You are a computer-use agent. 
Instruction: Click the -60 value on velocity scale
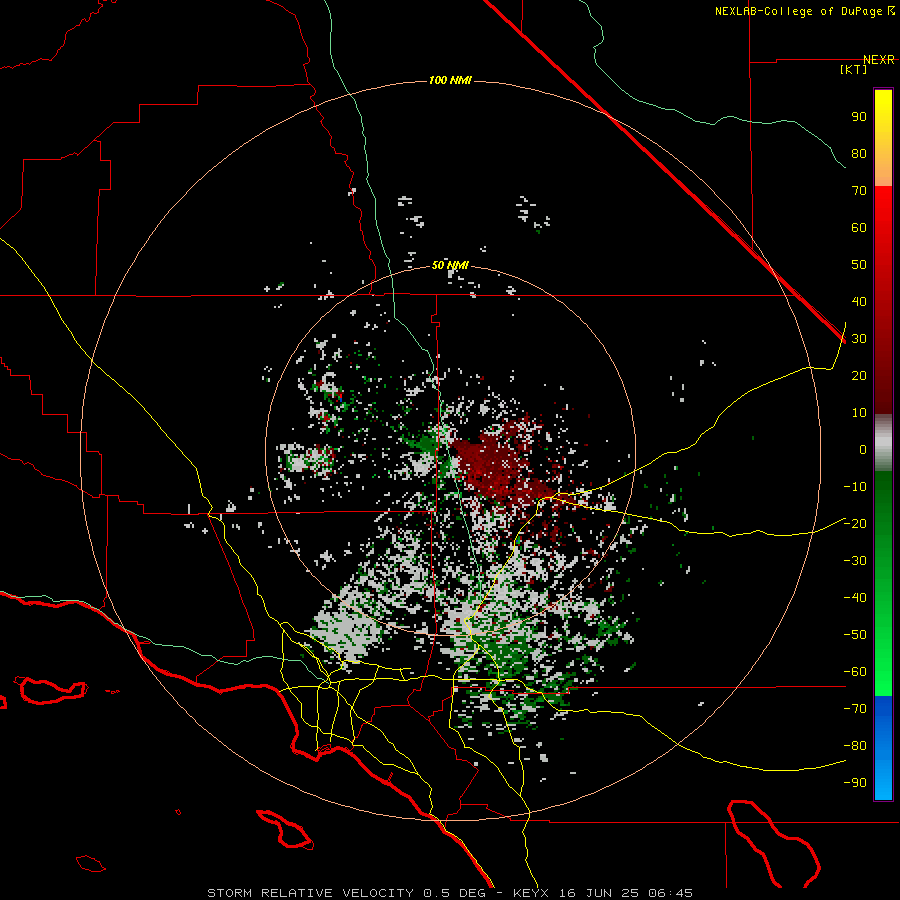pos(855,672)
